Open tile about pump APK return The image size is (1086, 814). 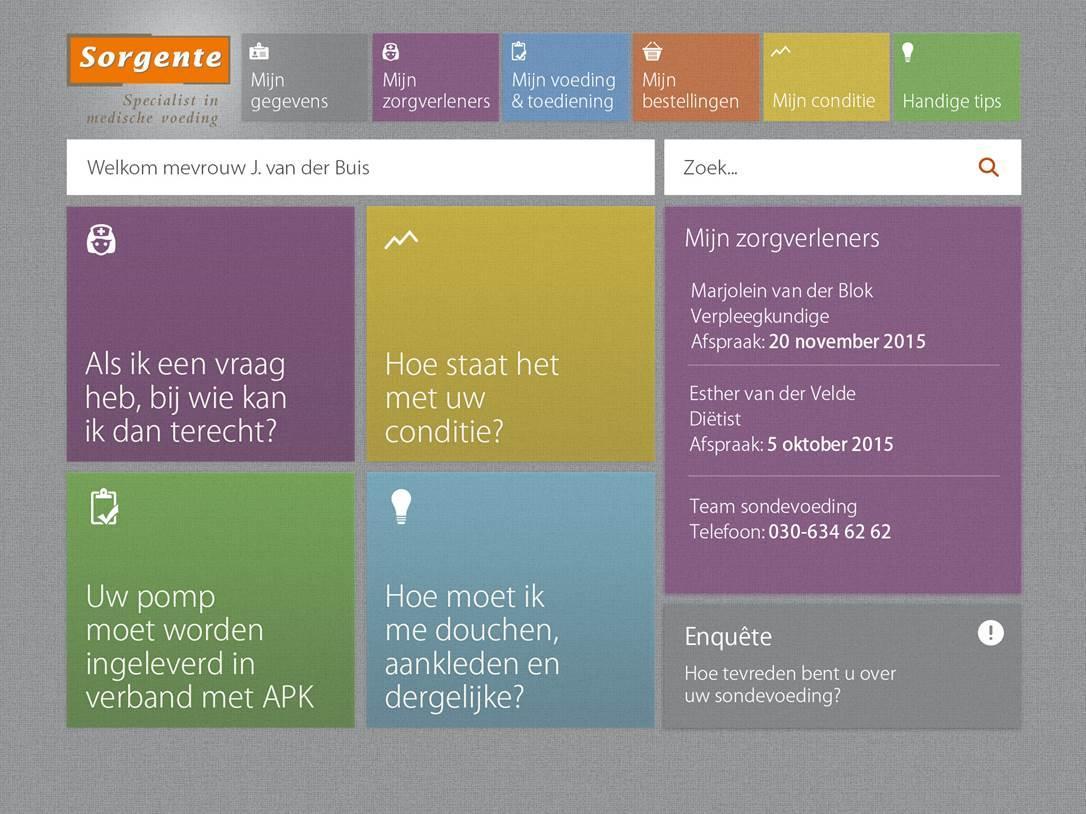click(210, 600)
